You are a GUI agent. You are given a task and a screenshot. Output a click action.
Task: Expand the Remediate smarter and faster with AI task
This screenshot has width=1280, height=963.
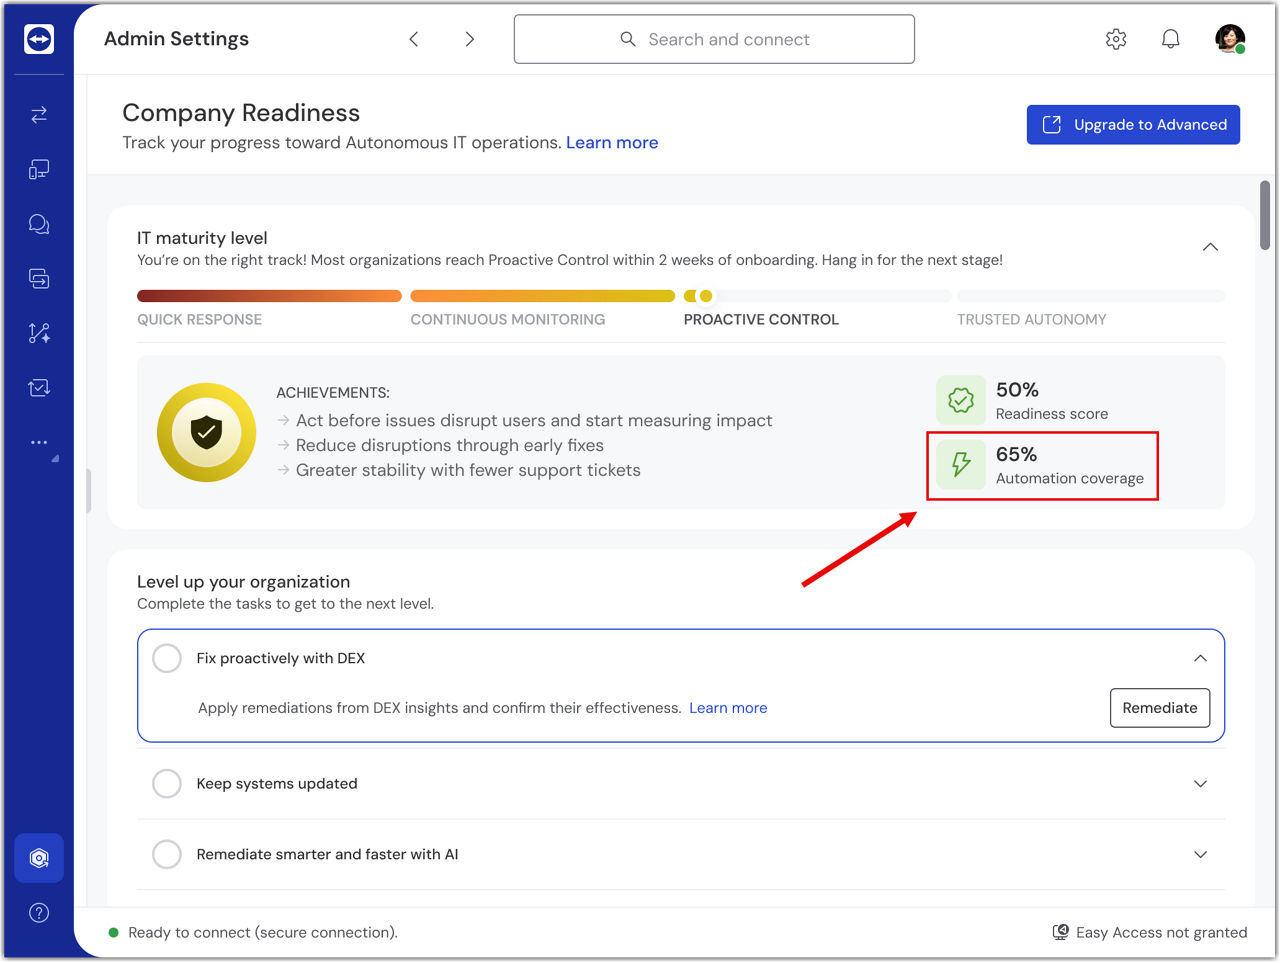point(1200,854)
